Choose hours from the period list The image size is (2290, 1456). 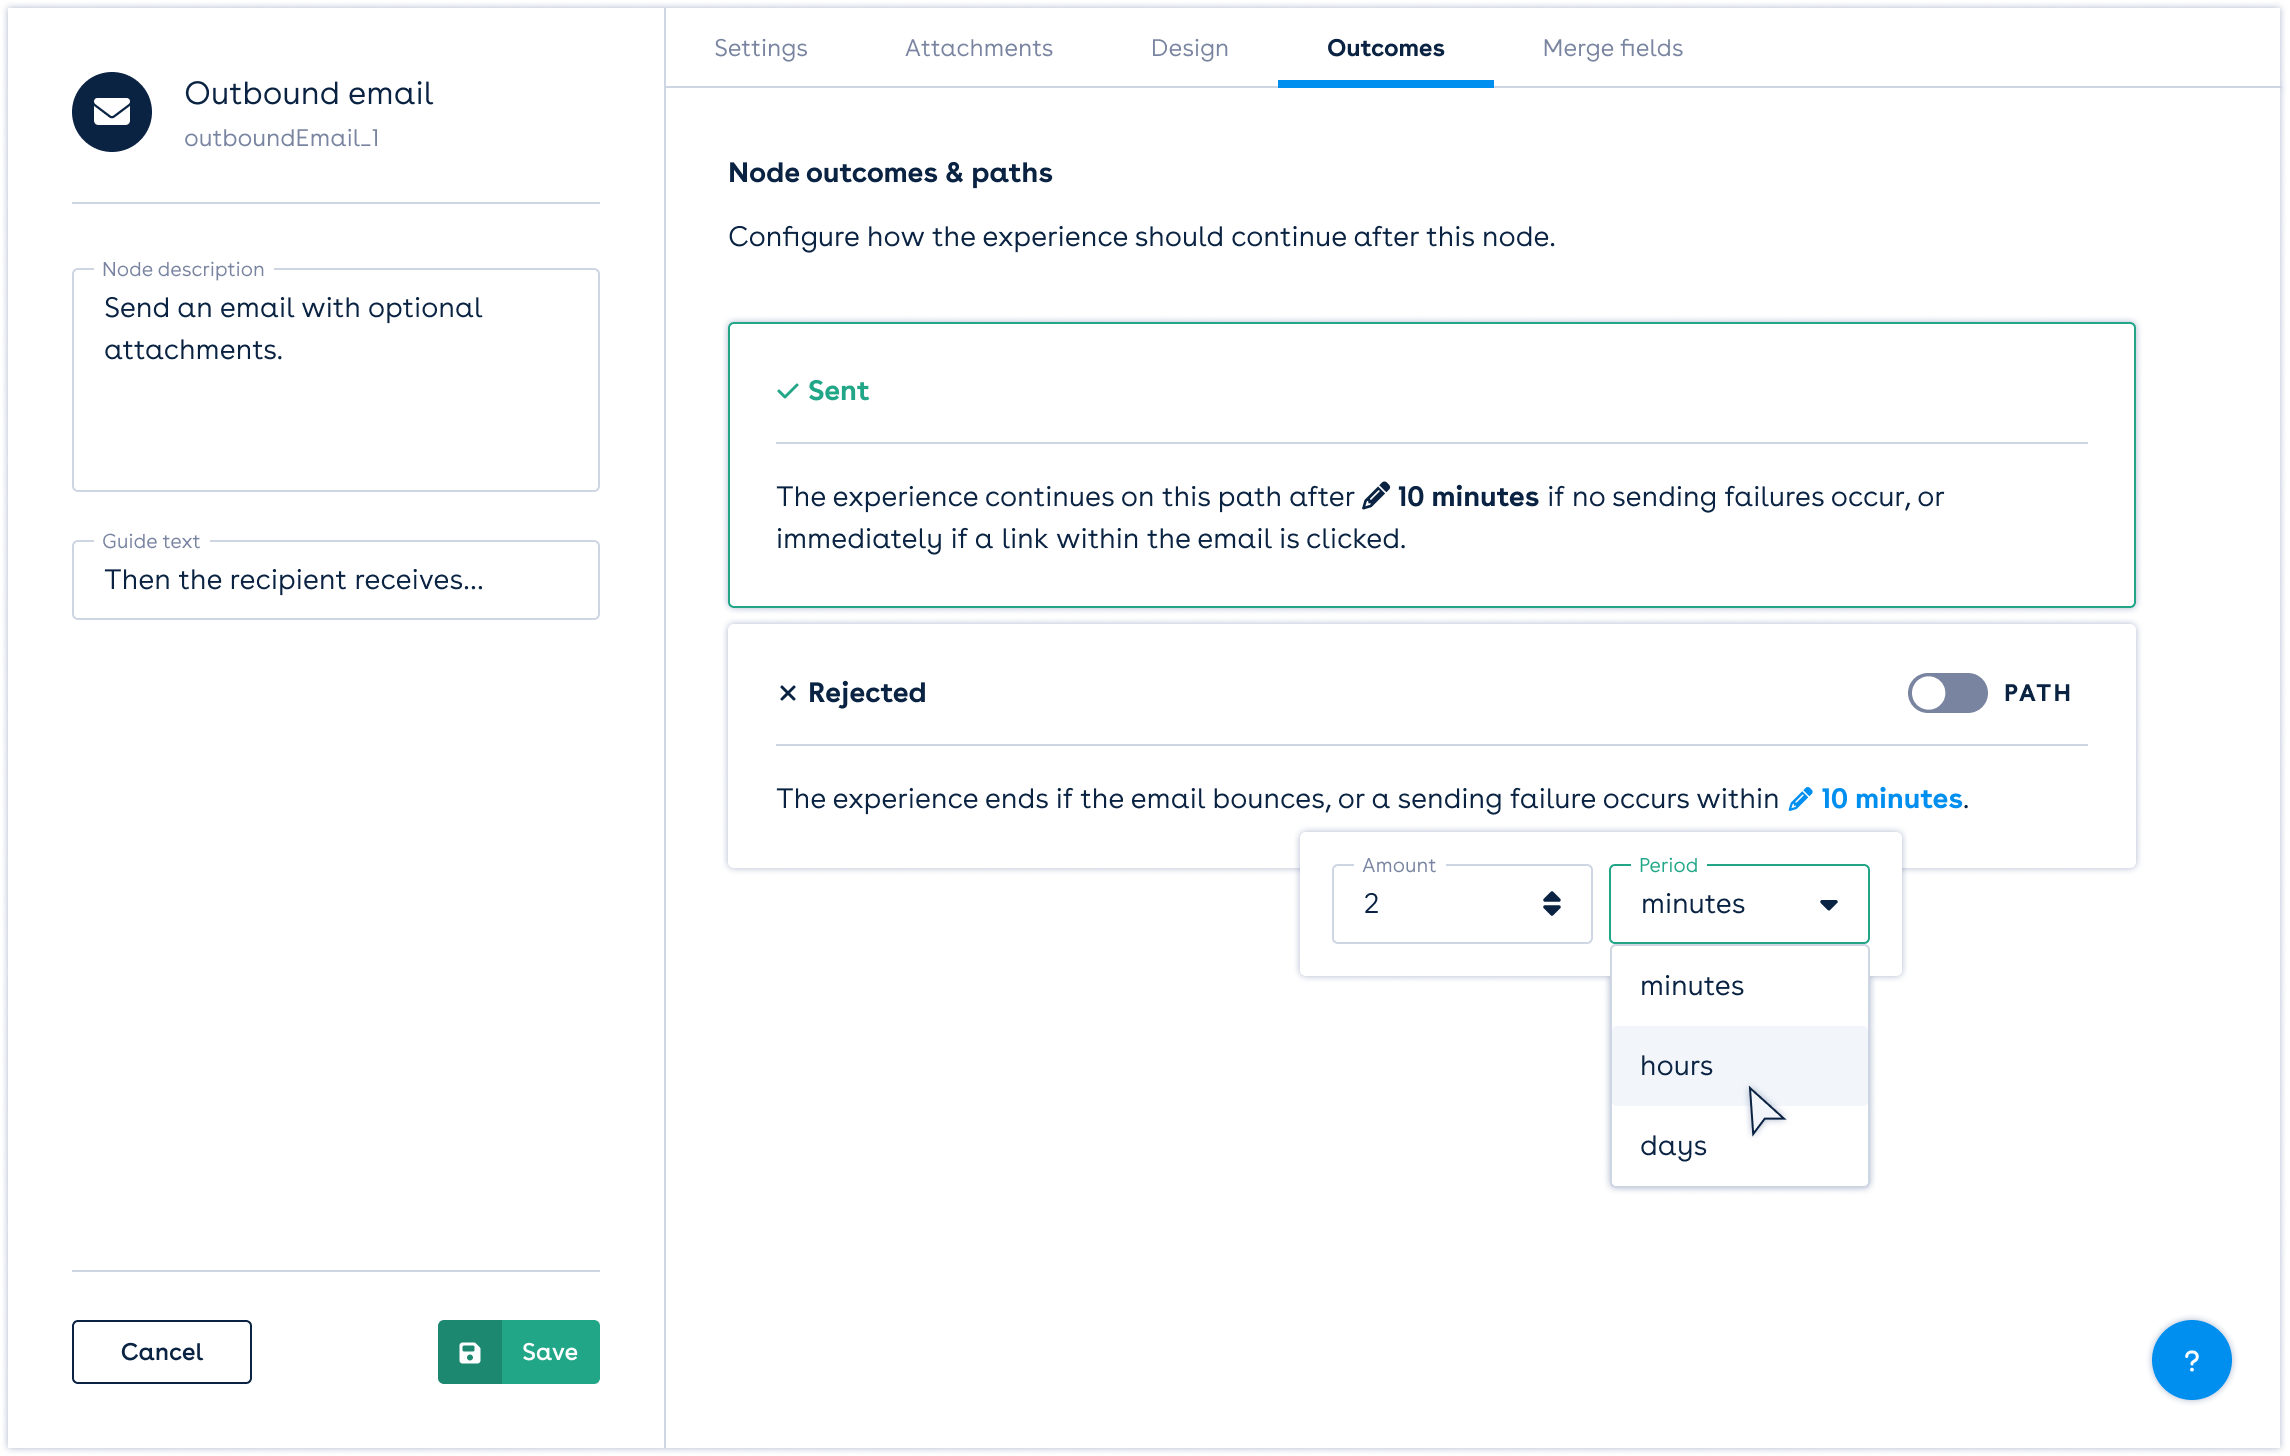point(1739,1066)
